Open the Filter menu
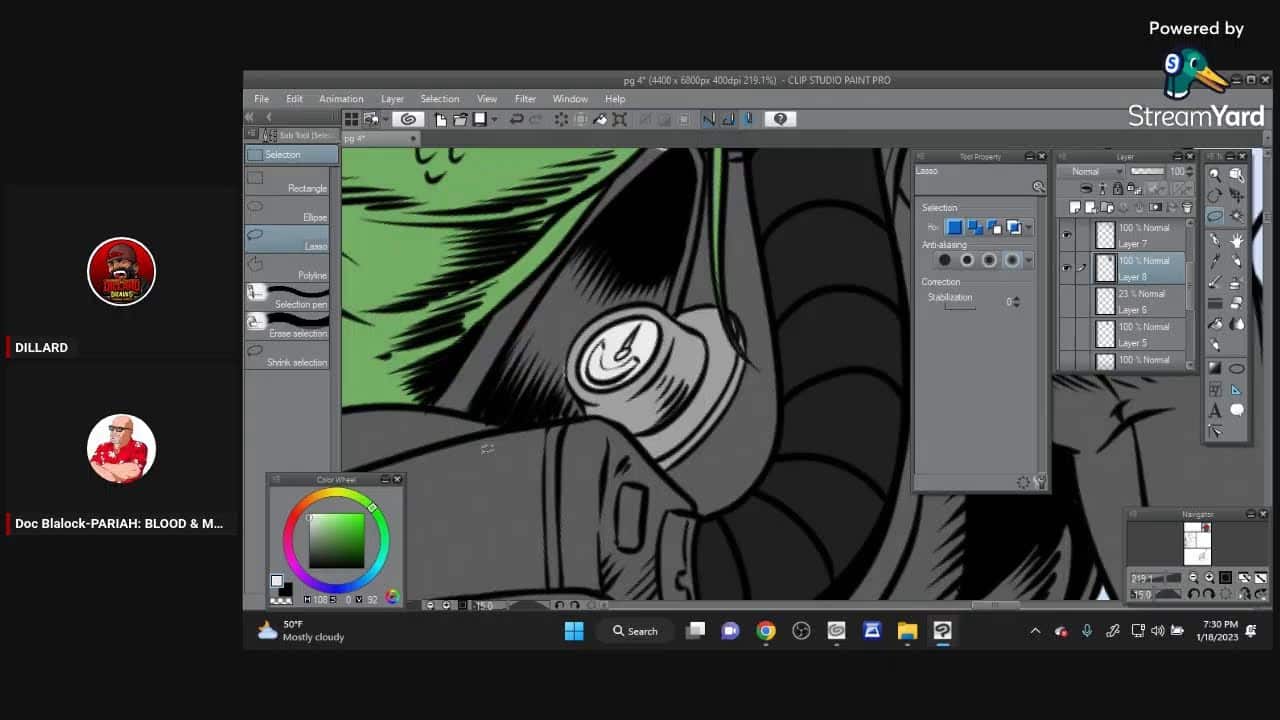The width and height of the screenshot is (1280, 720). [x=525, y=99]
